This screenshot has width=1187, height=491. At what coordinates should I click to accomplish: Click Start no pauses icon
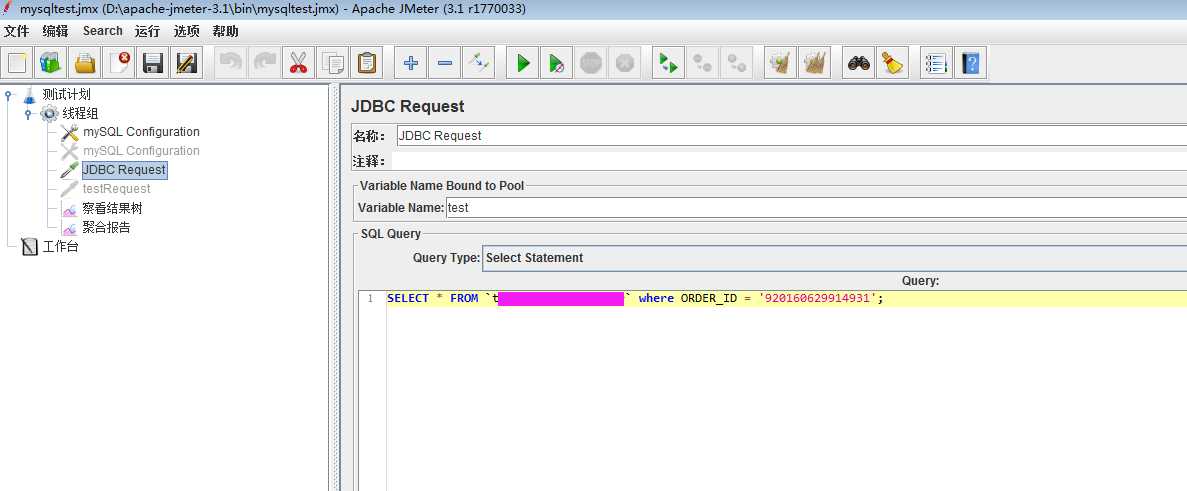point(556,63)
